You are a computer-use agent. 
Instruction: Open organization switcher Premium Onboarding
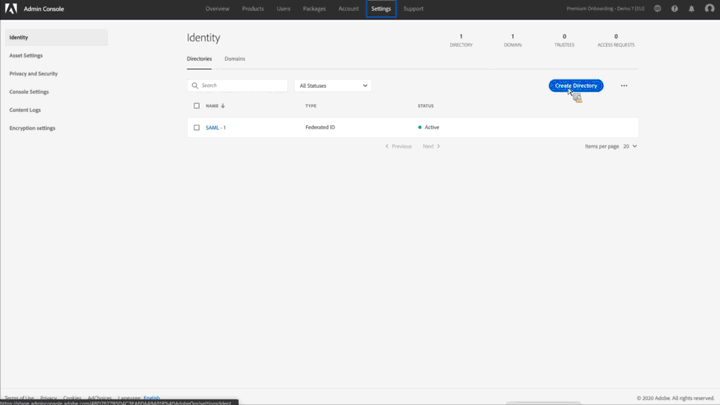coord(605,9)
